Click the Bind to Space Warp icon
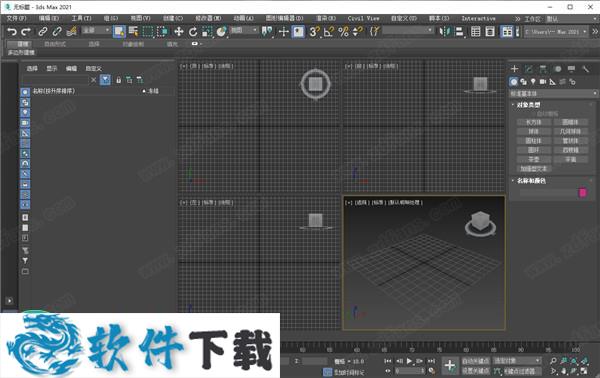This screenshot has height=378, width=600. [71, 32]
